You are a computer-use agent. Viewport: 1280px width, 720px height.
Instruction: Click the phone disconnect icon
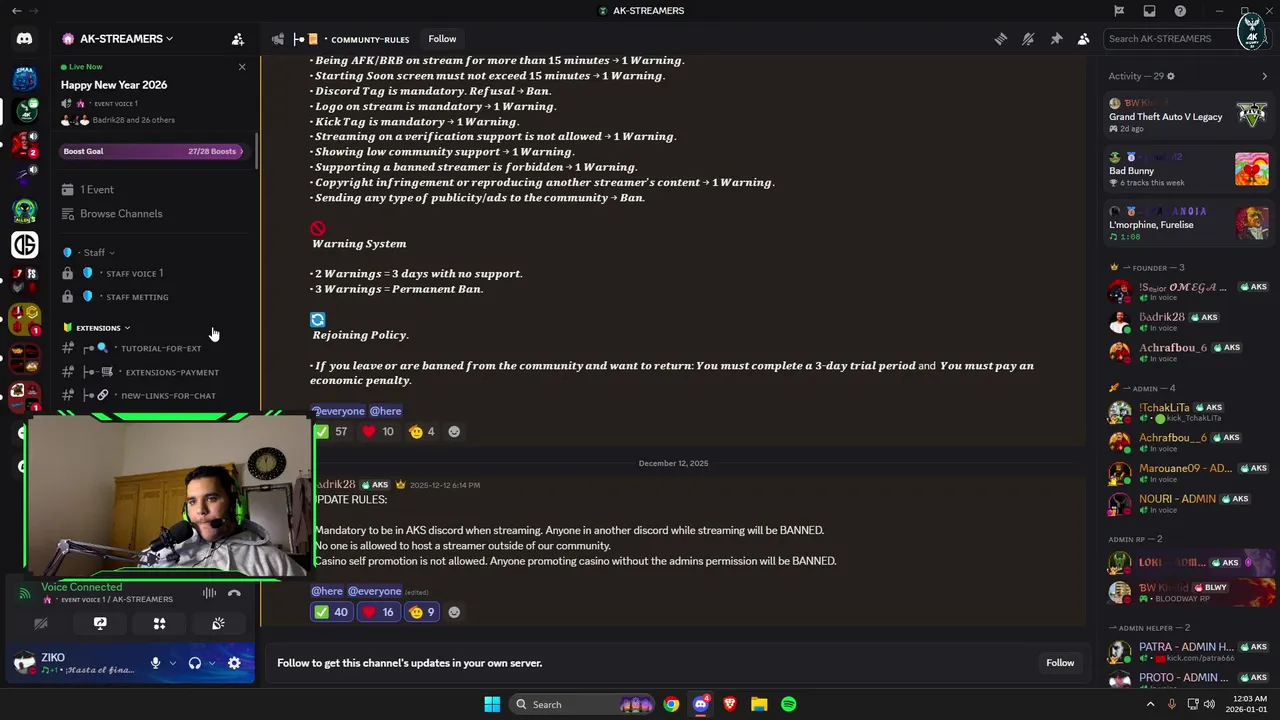coord(234,593)
